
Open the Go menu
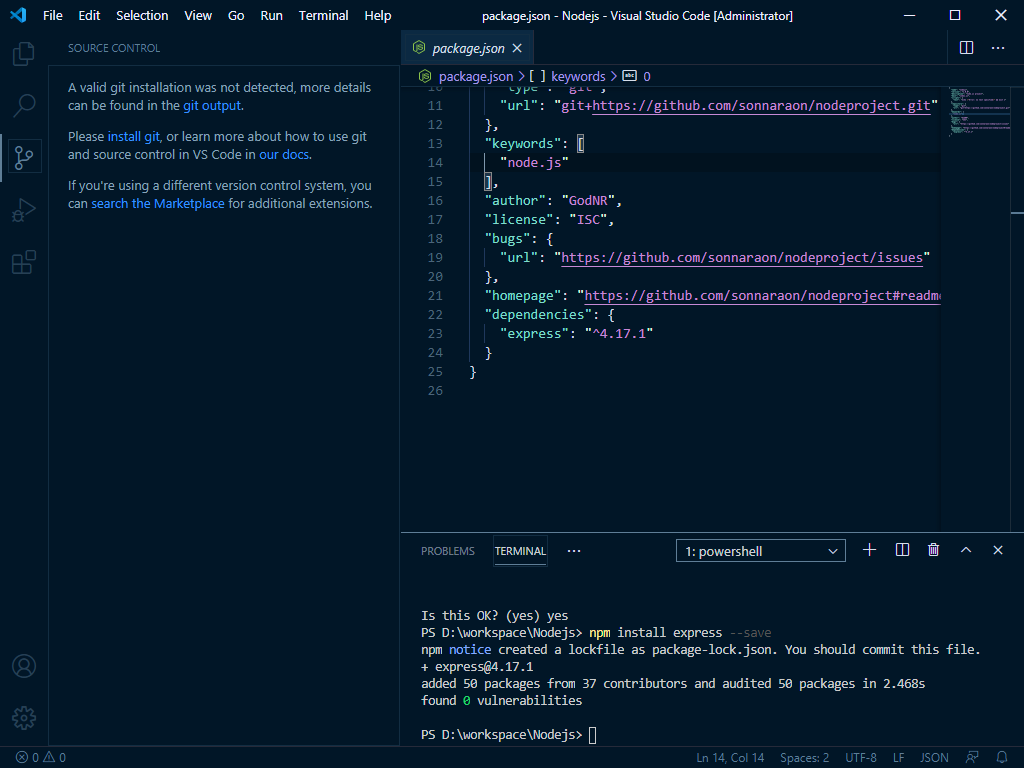[x=236, y=16]
